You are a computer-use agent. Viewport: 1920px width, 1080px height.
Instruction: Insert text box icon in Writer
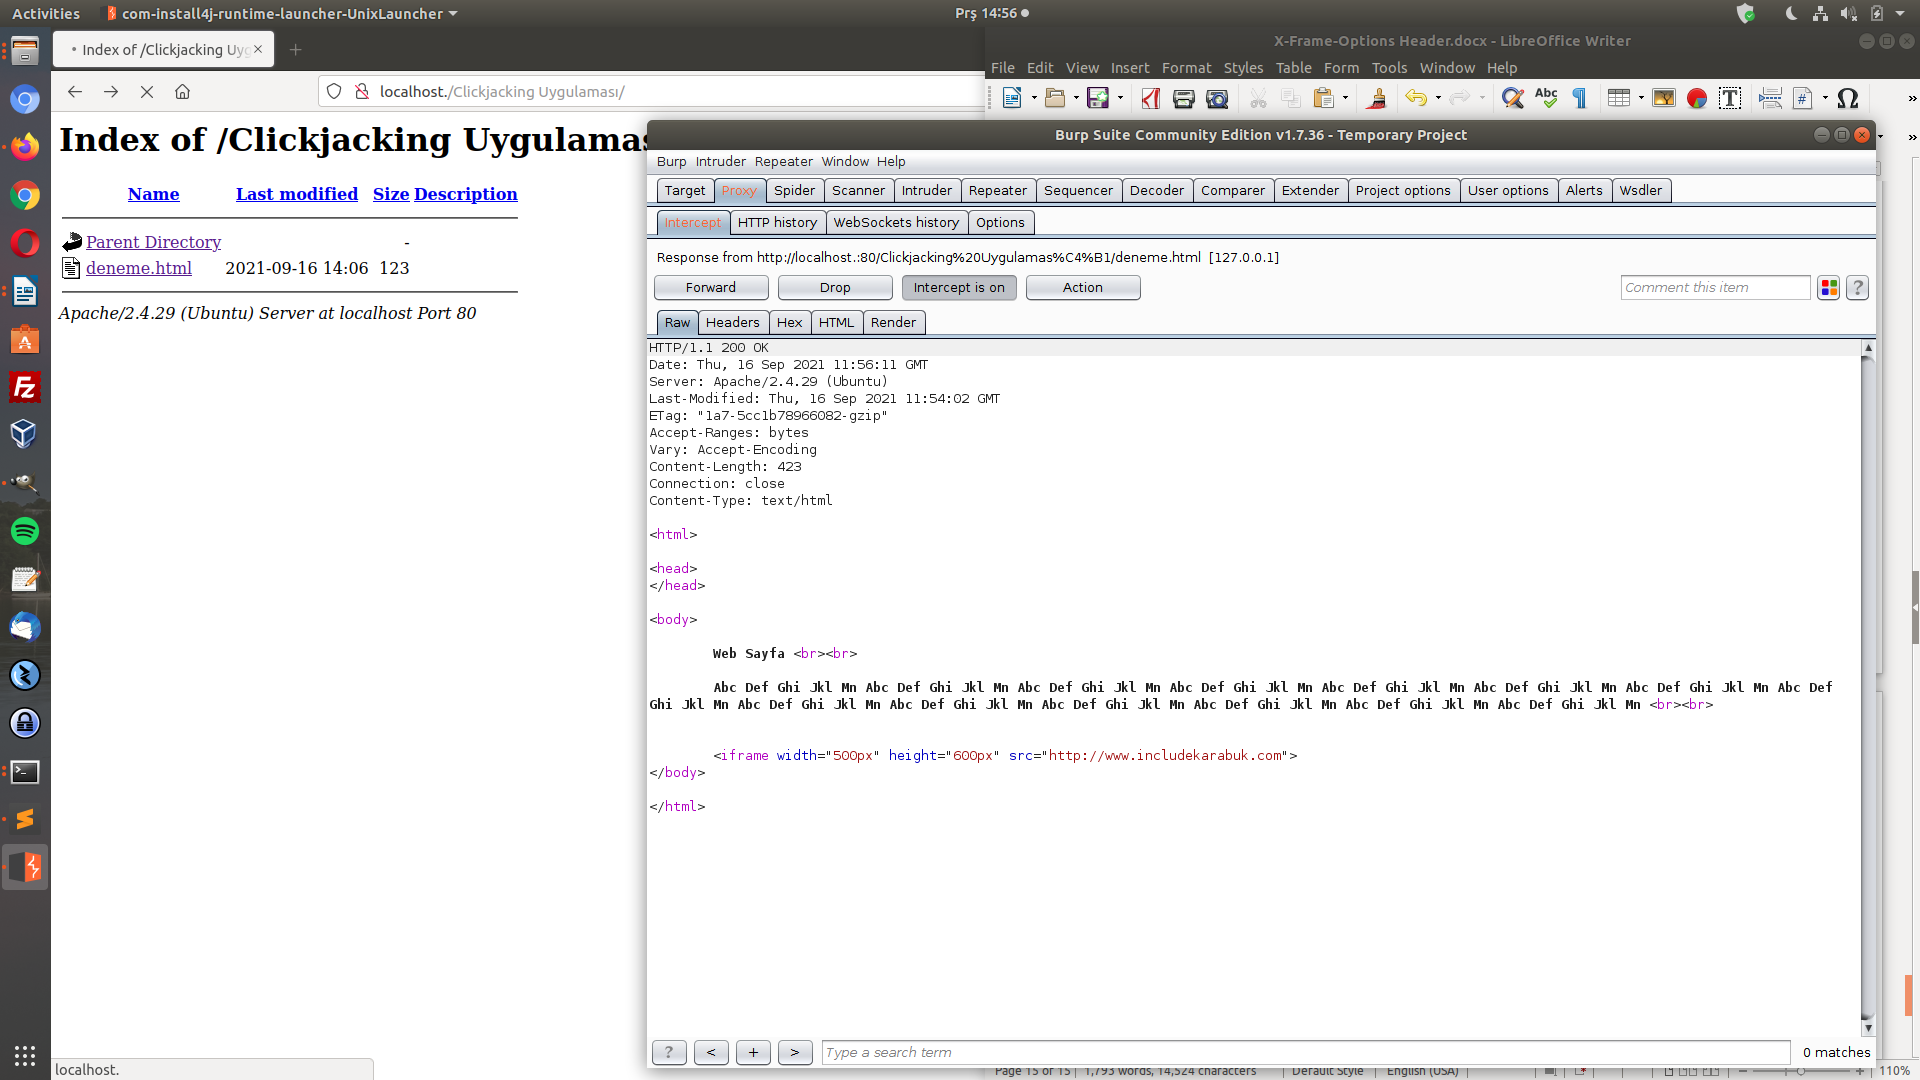[1730, 98]
